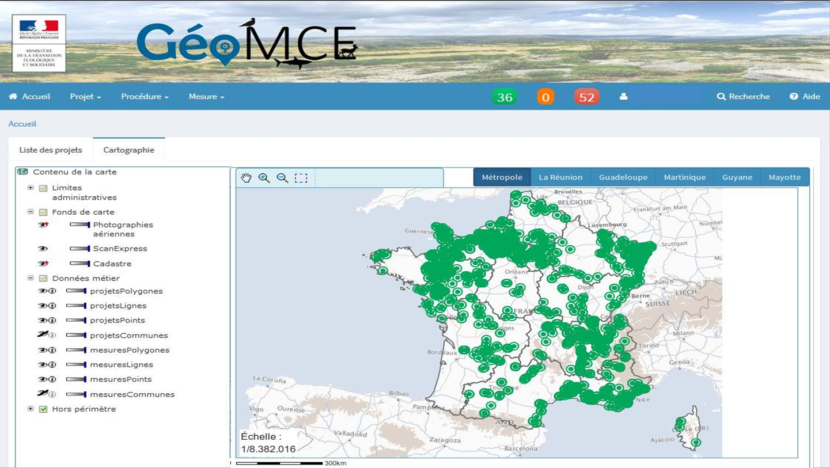Toggle the Limites administratives checkbox
The height and width of the screenshot is (468, 830).
pyautogui.click(x=43, y=188)
